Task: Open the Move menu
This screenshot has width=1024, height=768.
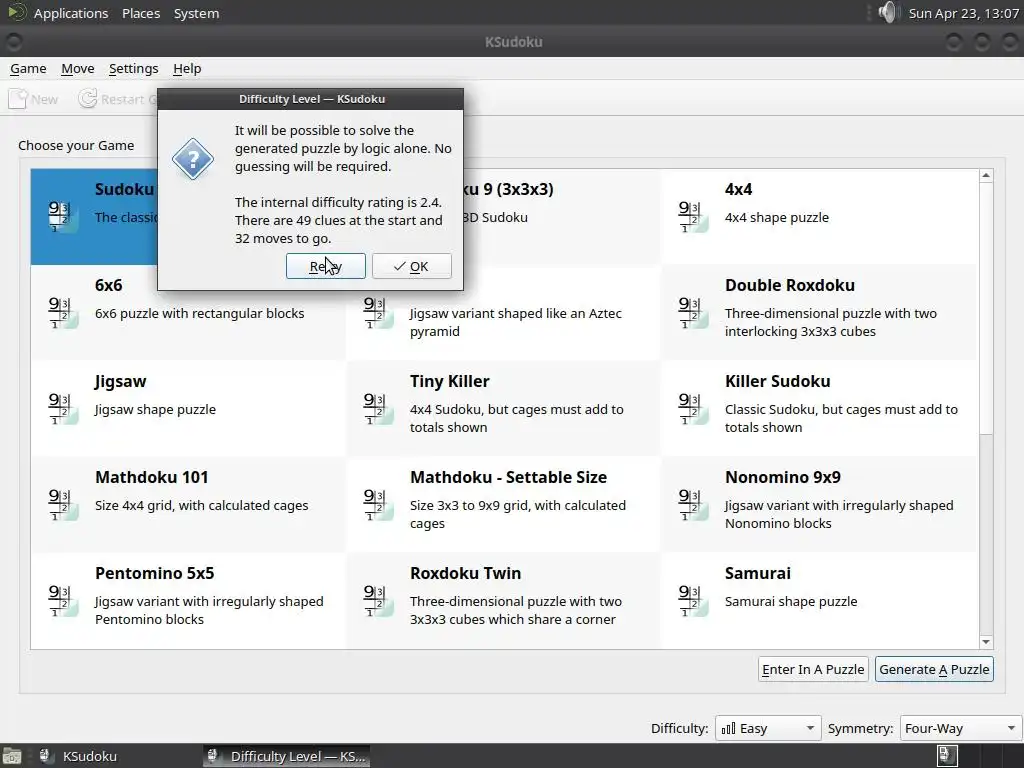Action: click(x=78, y=69)
